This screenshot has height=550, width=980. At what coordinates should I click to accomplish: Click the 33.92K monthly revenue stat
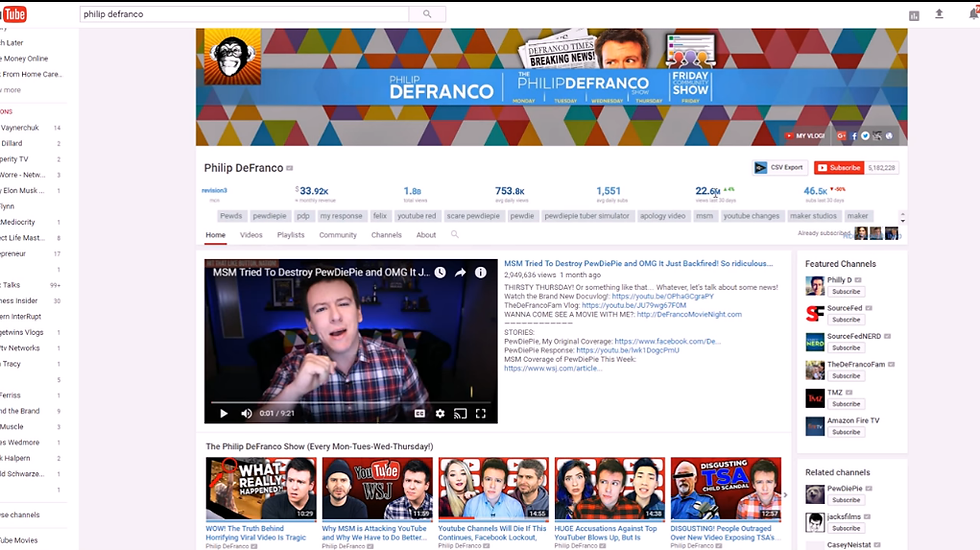[x=314, y=193]
